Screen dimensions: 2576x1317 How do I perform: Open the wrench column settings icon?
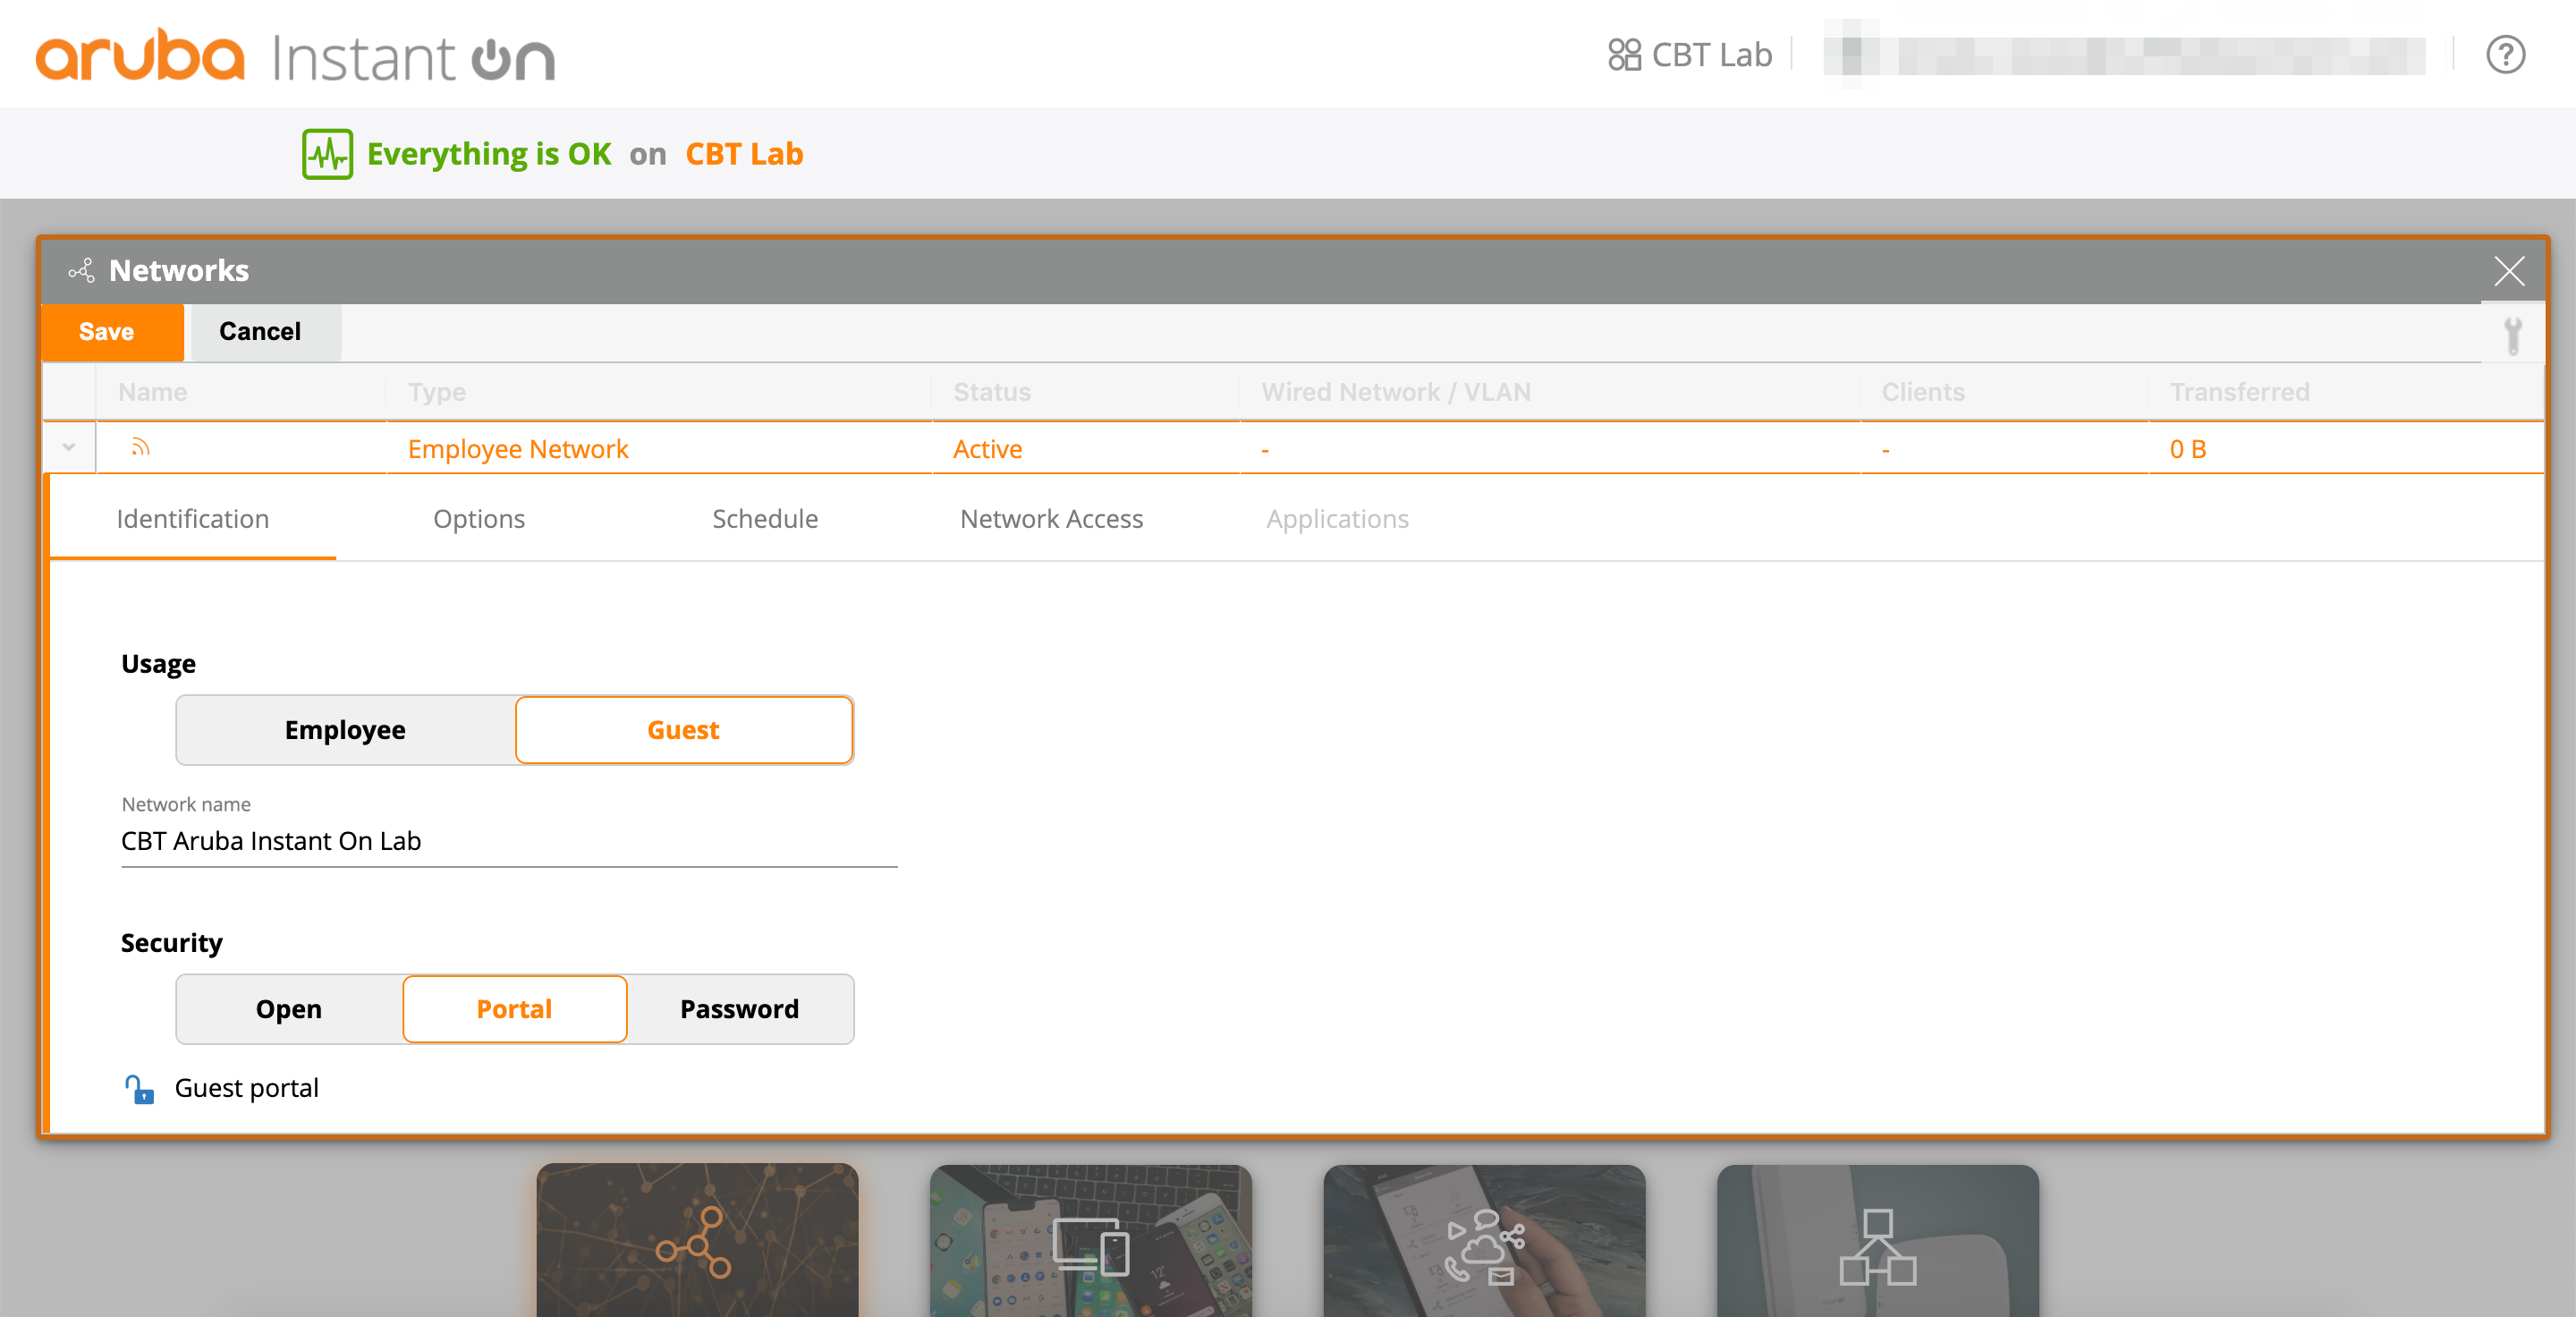coord(2513,333)
